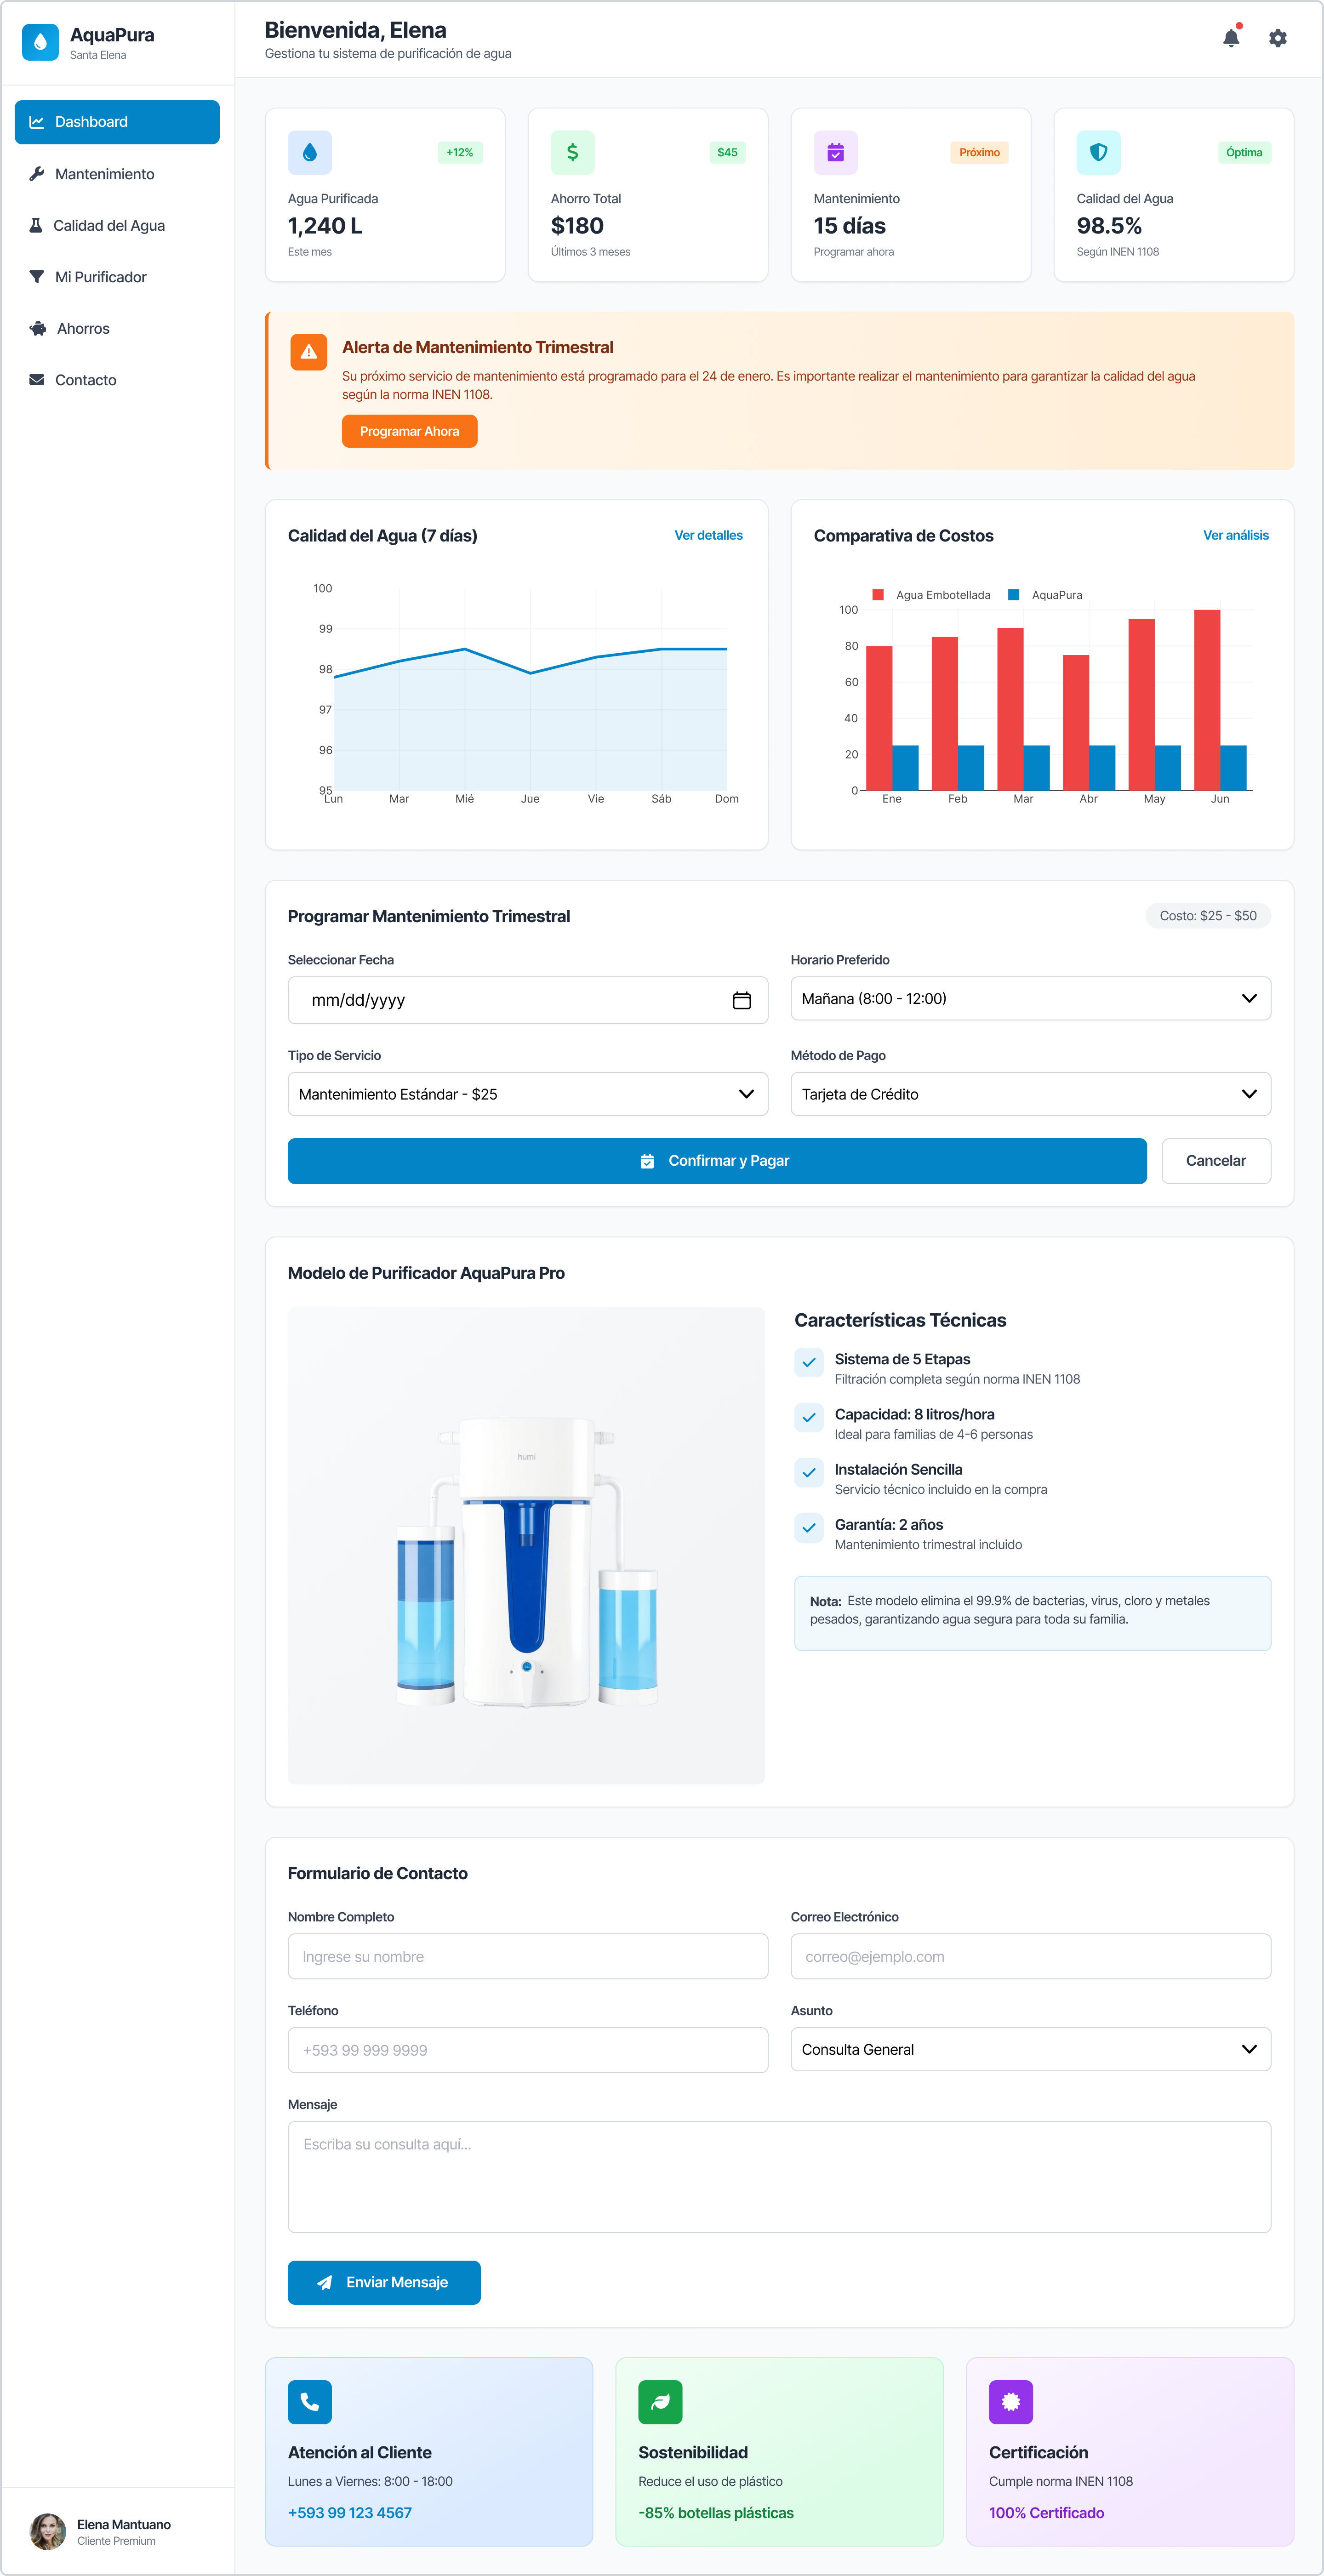Open Mi Purificador sidebar item
This screenshot has height=2576, width=1324.
click(117, 277)
